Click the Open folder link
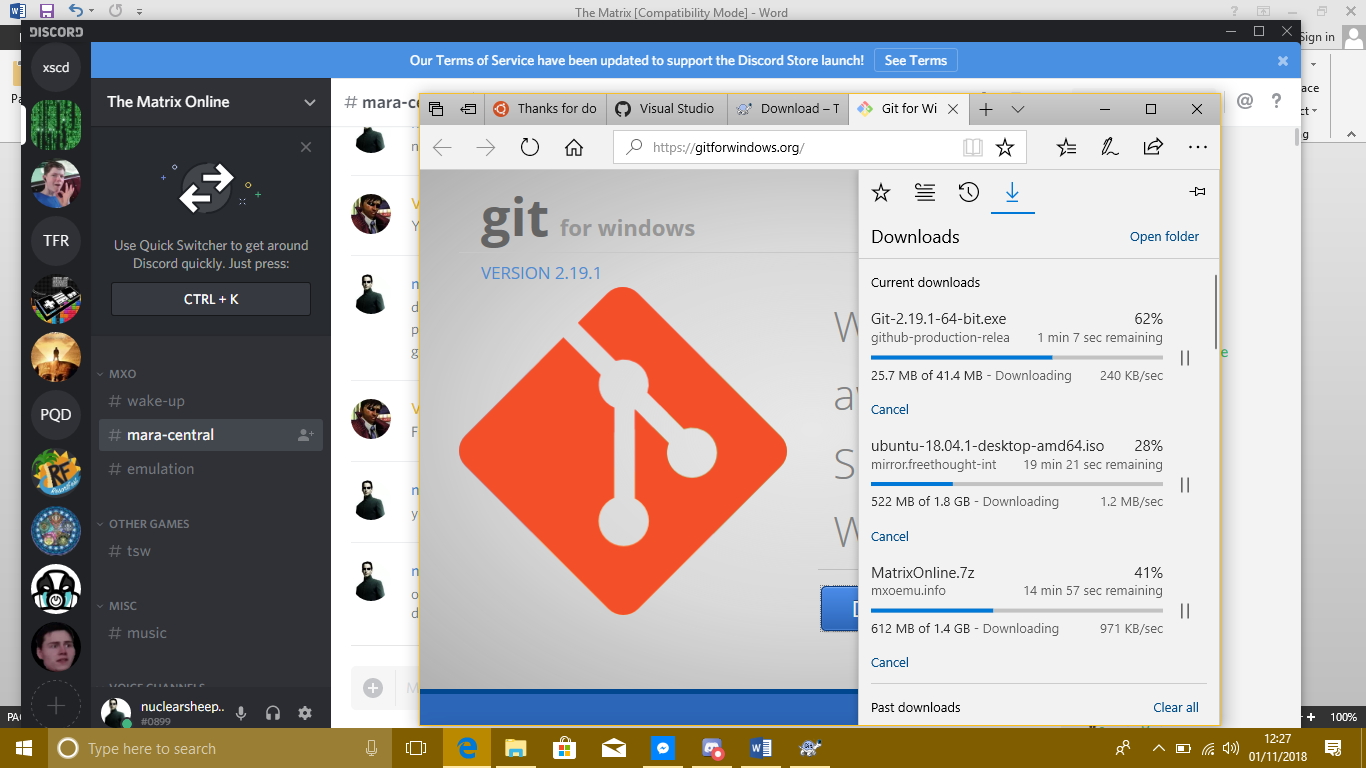Viewport: 1366px width, 768px height. point(1164,237)
